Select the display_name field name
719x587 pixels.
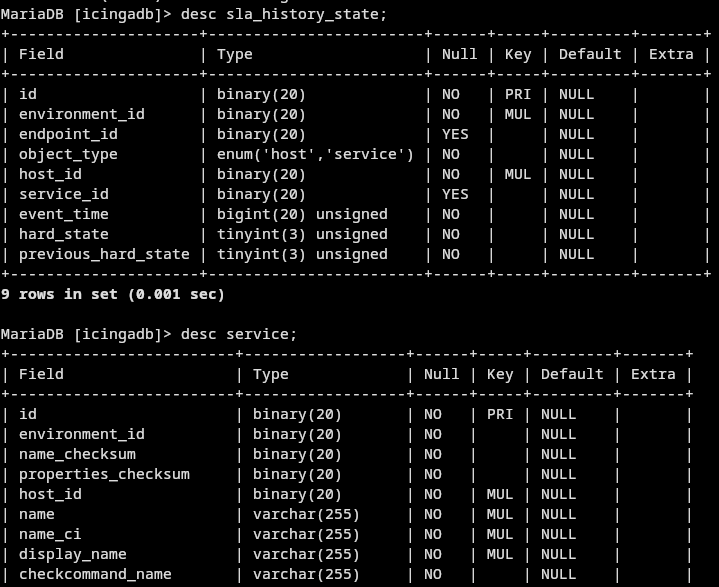click(x=73, y=554)
